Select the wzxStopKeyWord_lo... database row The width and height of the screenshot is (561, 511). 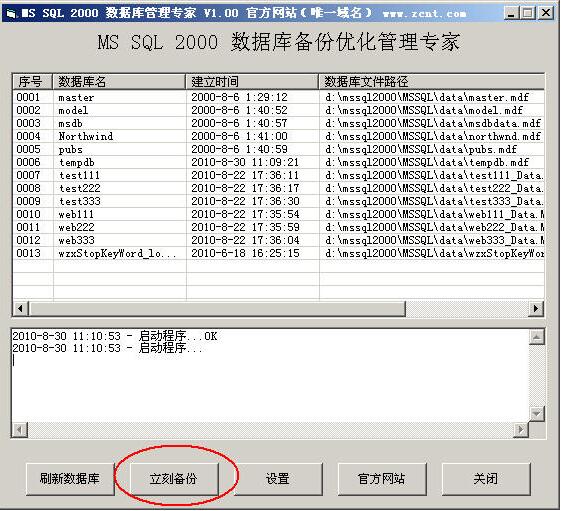click(278, 253)
